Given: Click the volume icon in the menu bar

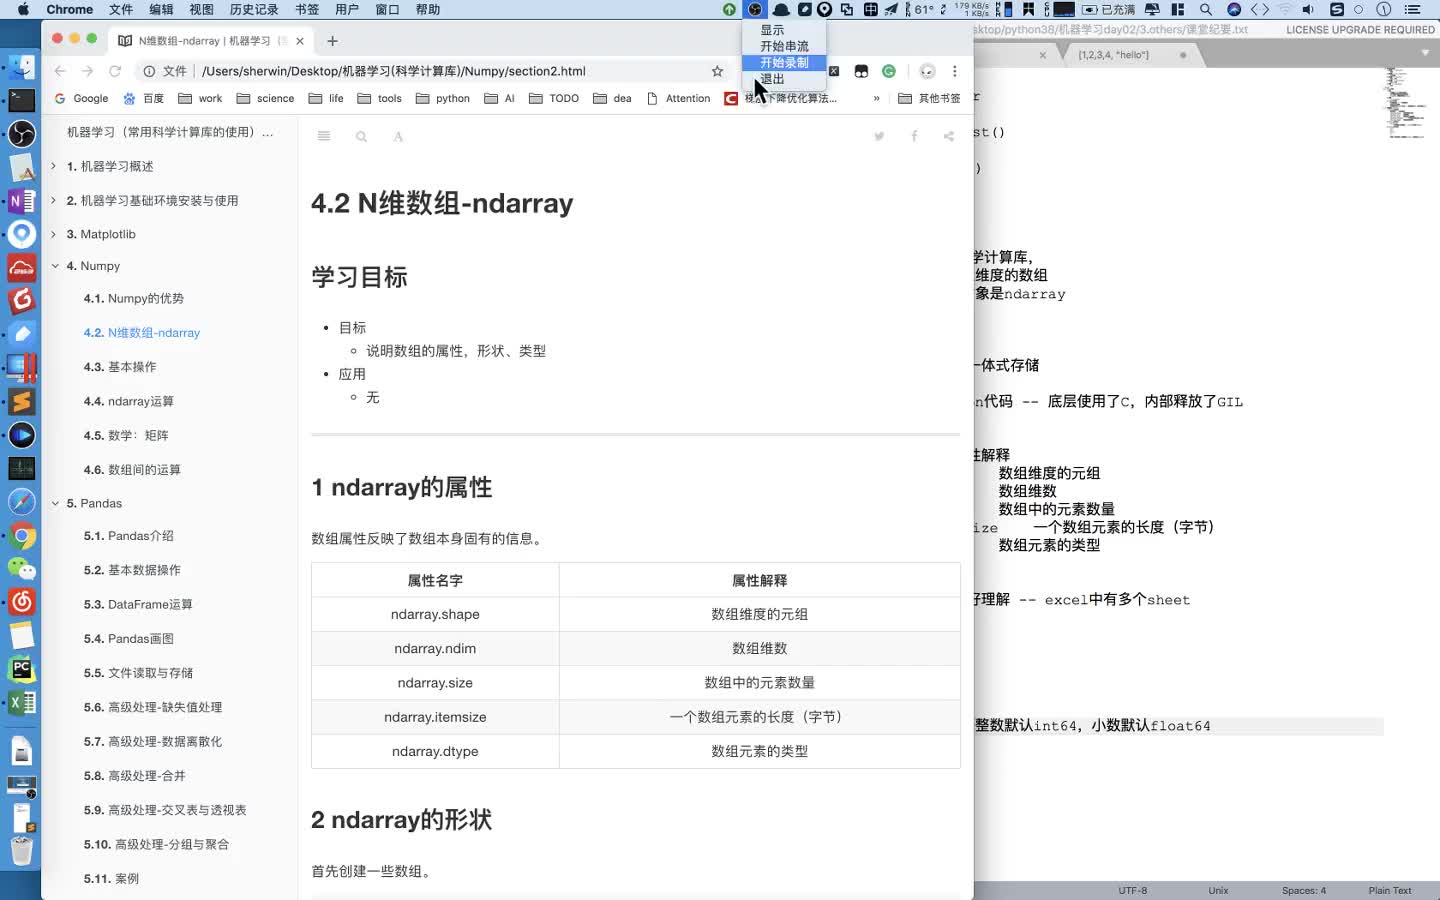Looking at the screenshot, I should [x=1308, y=9].
